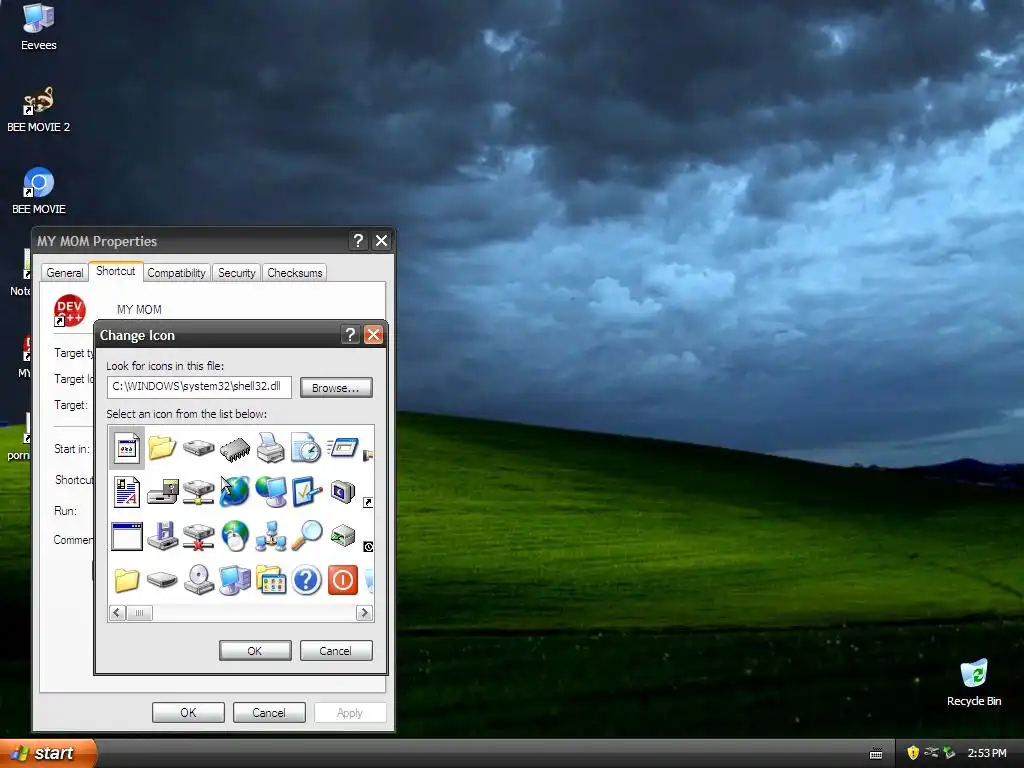
Task: Pick the networked computers icon
Action: (271, 536)
